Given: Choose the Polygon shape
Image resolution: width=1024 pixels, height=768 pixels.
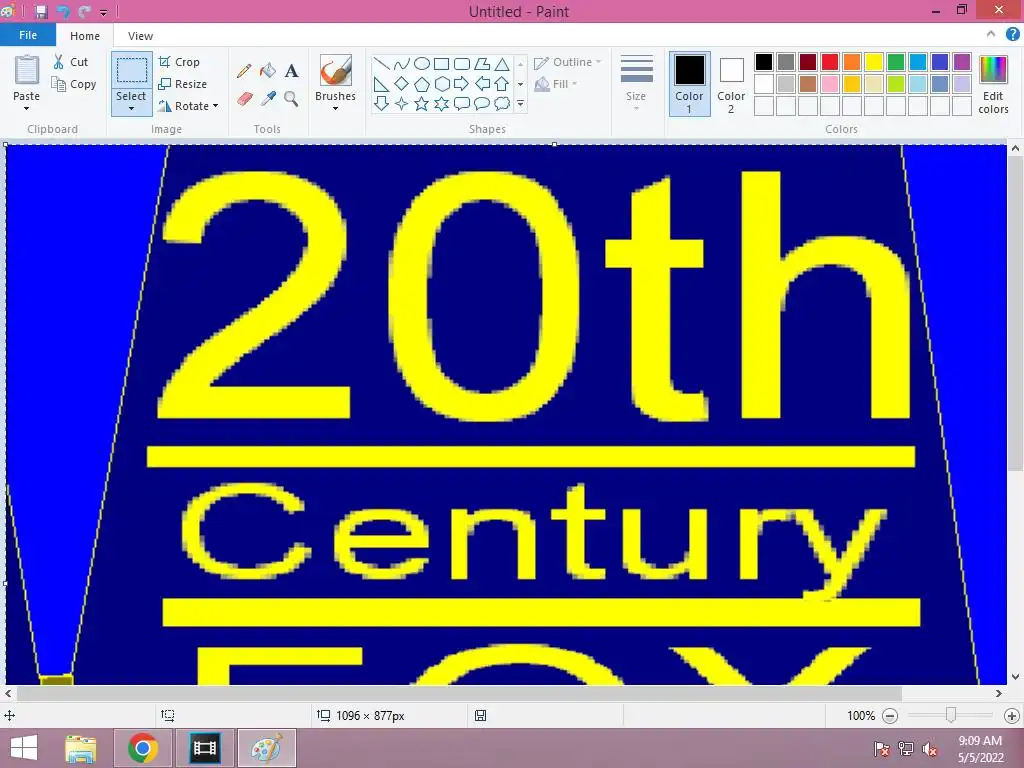Looking at the screenshot, I should tap(482, 64).
